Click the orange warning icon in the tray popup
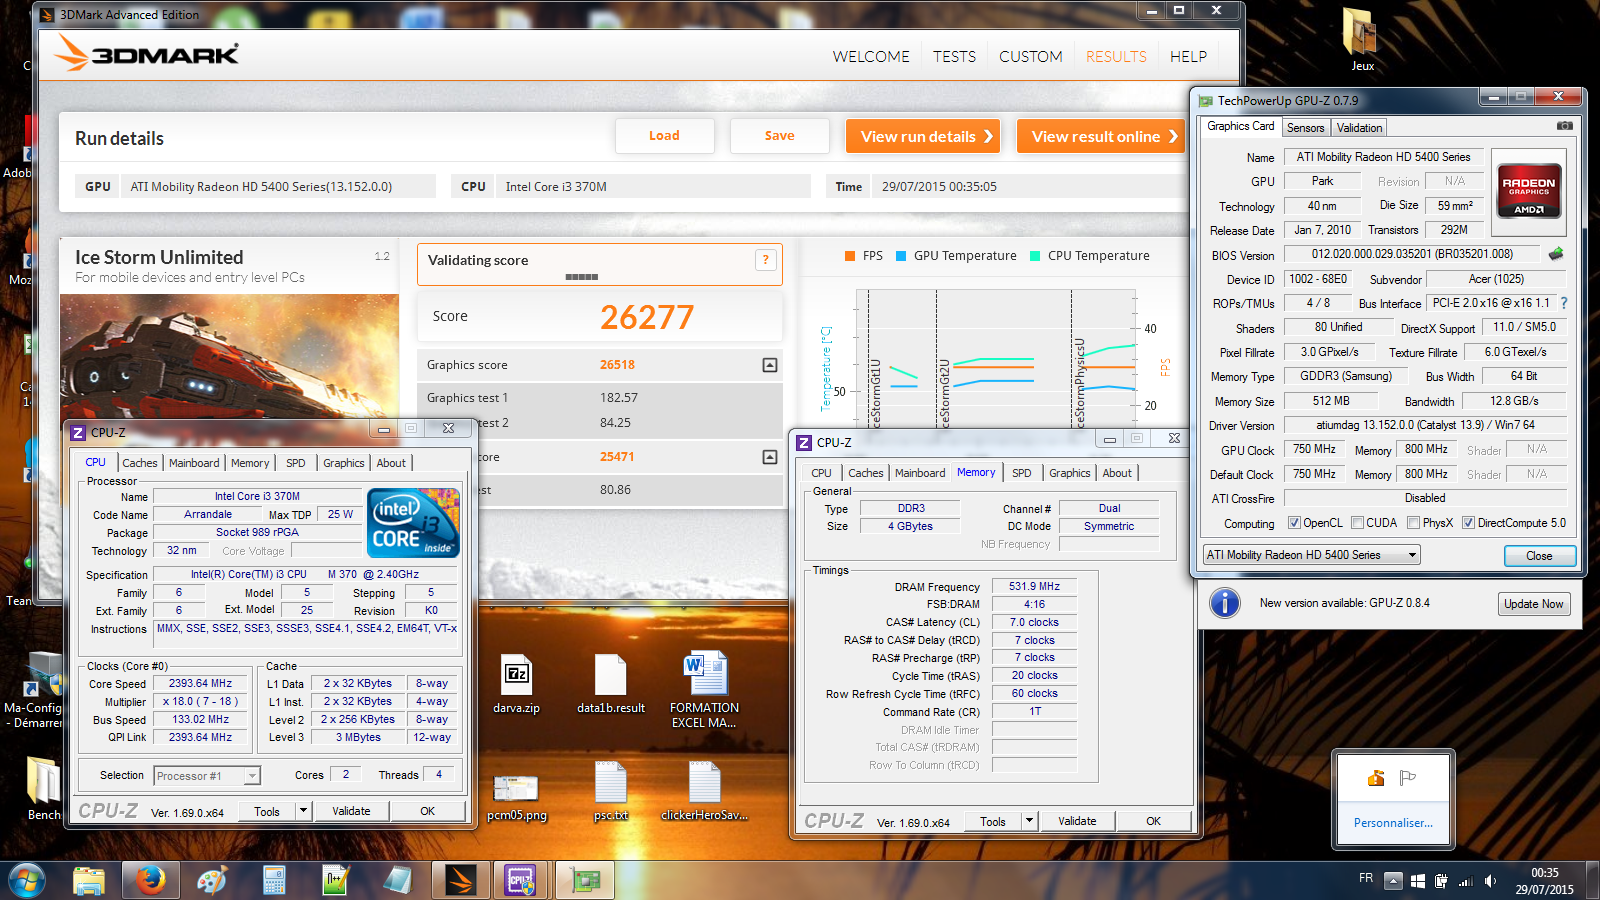The image size is (1600, 900). click(1376, 778)
